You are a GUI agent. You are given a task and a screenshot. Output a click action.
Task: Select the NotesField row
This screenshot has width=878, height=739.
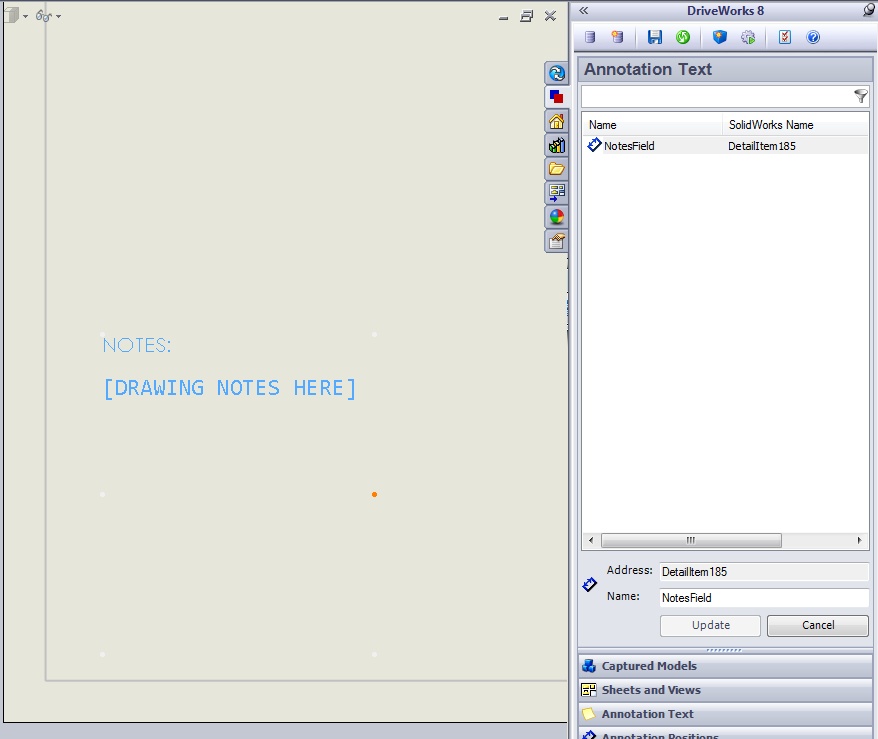[x=726, y=146]
